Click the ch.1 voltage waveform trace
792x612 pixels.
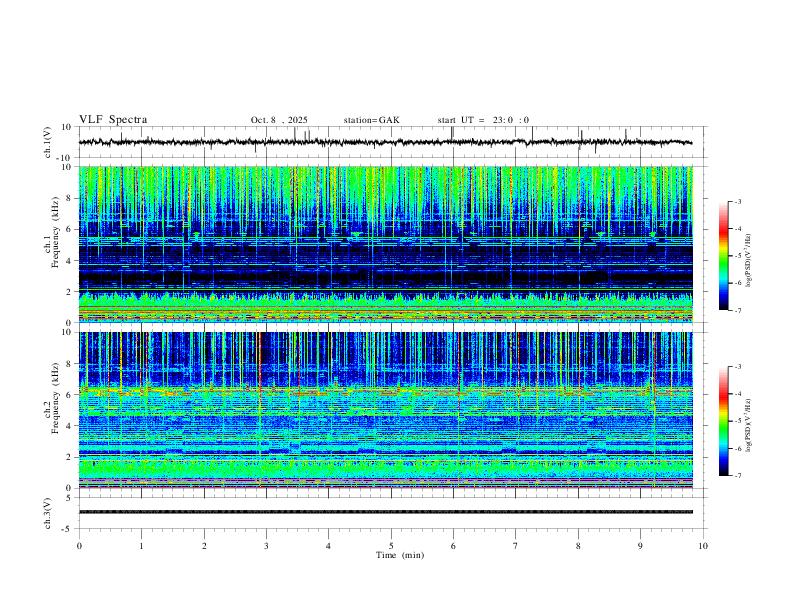click(385, 142)
